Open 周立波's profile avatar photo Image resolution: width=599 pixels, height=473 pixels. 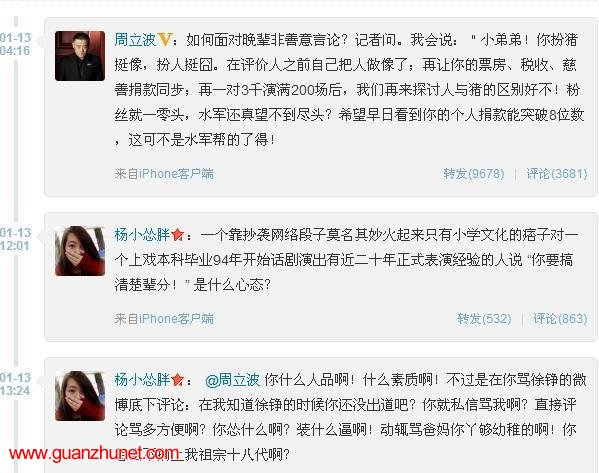[80, 56]
